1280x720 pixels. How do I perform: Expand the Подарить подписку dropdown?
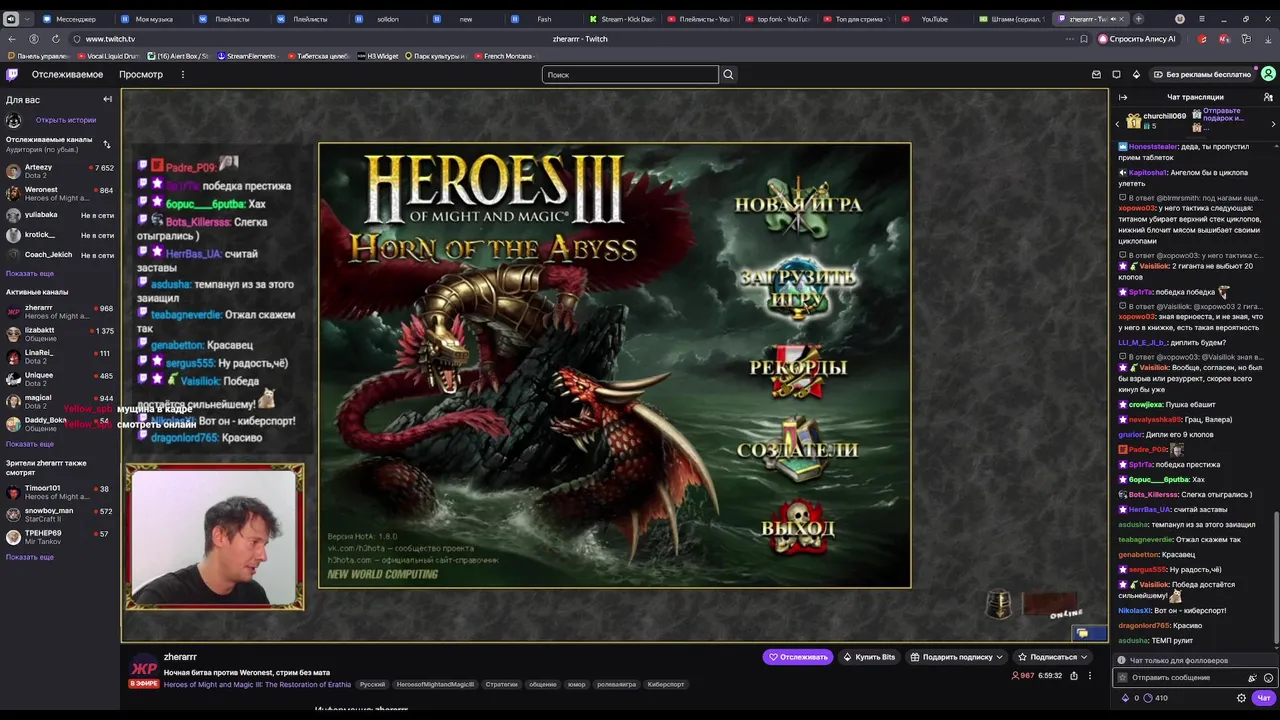click(998, 657)
